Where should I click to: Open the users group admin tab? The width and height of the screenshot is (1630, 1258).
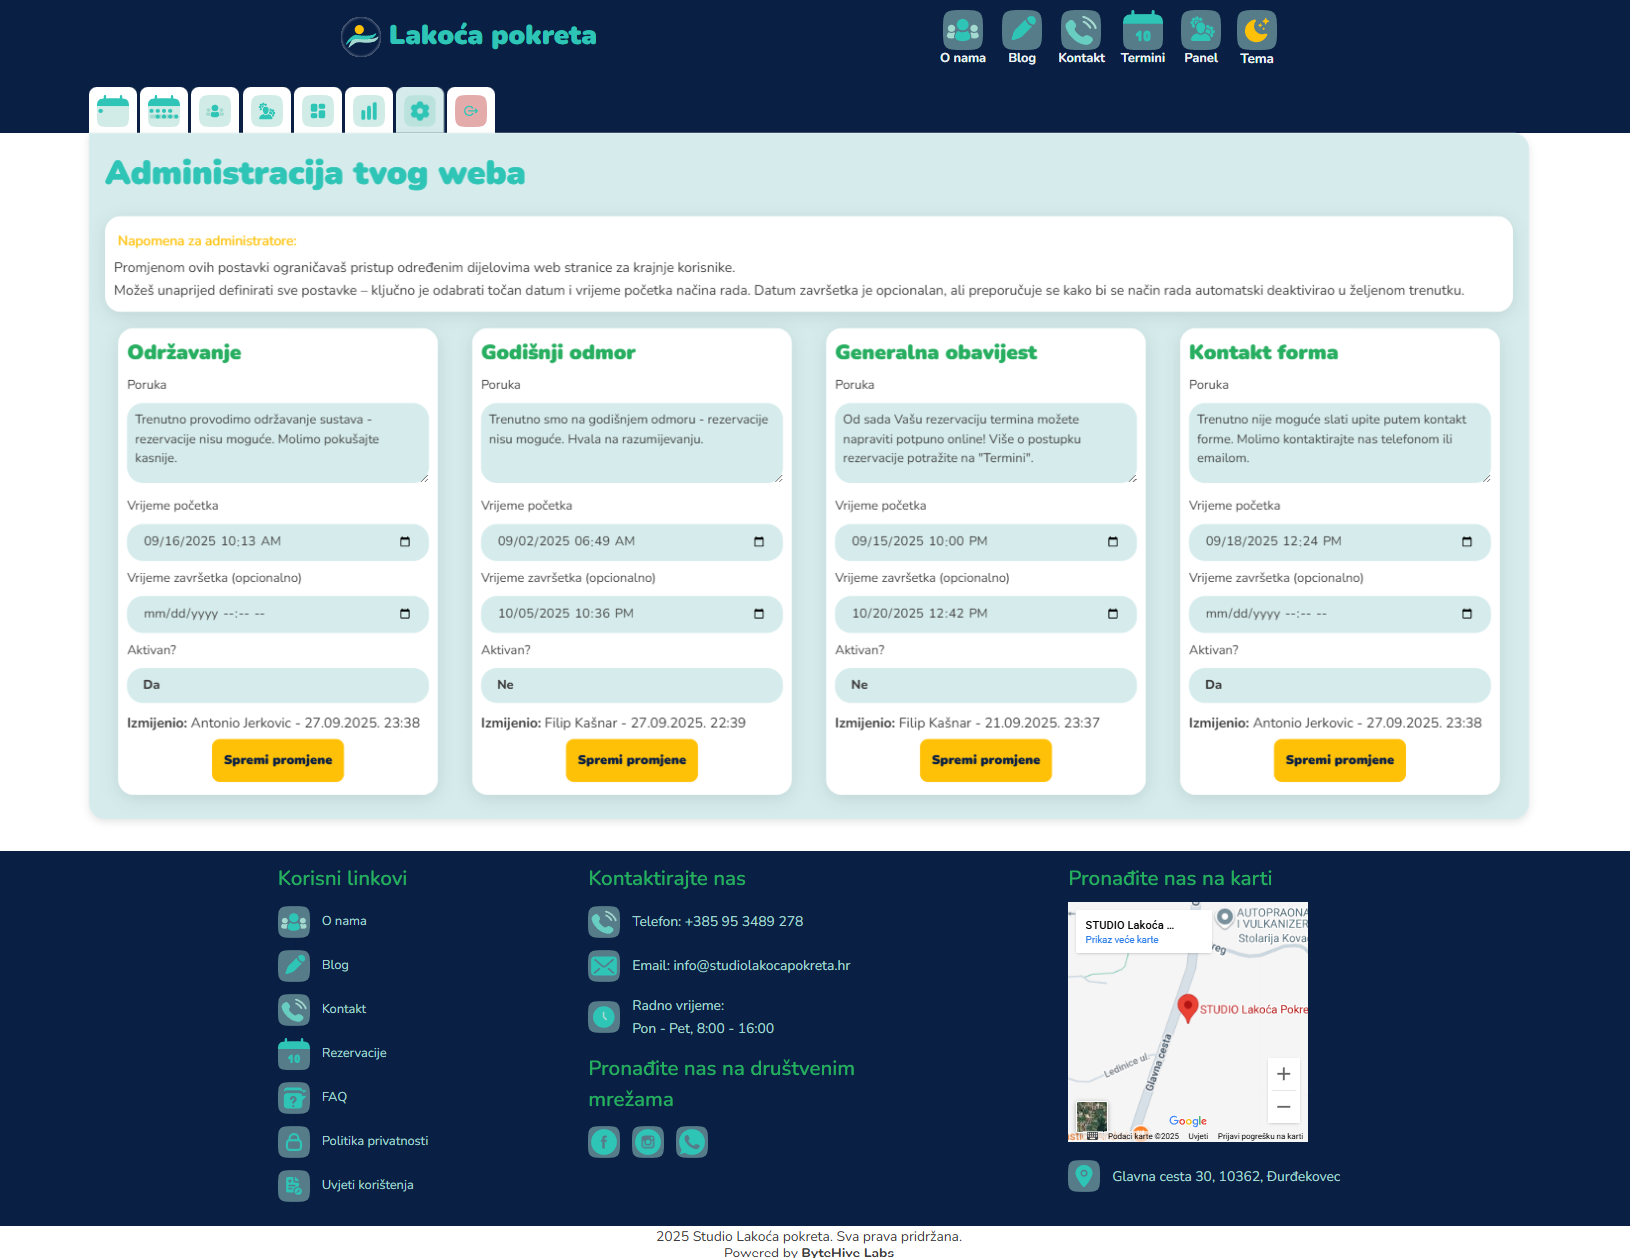(x=215, y=111)
